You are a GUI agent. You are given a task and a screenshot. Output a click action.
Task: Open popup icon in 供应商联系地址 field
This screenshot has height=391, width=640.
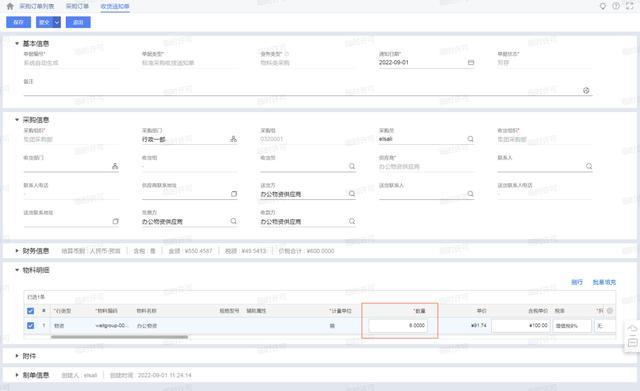click(234, 194)
